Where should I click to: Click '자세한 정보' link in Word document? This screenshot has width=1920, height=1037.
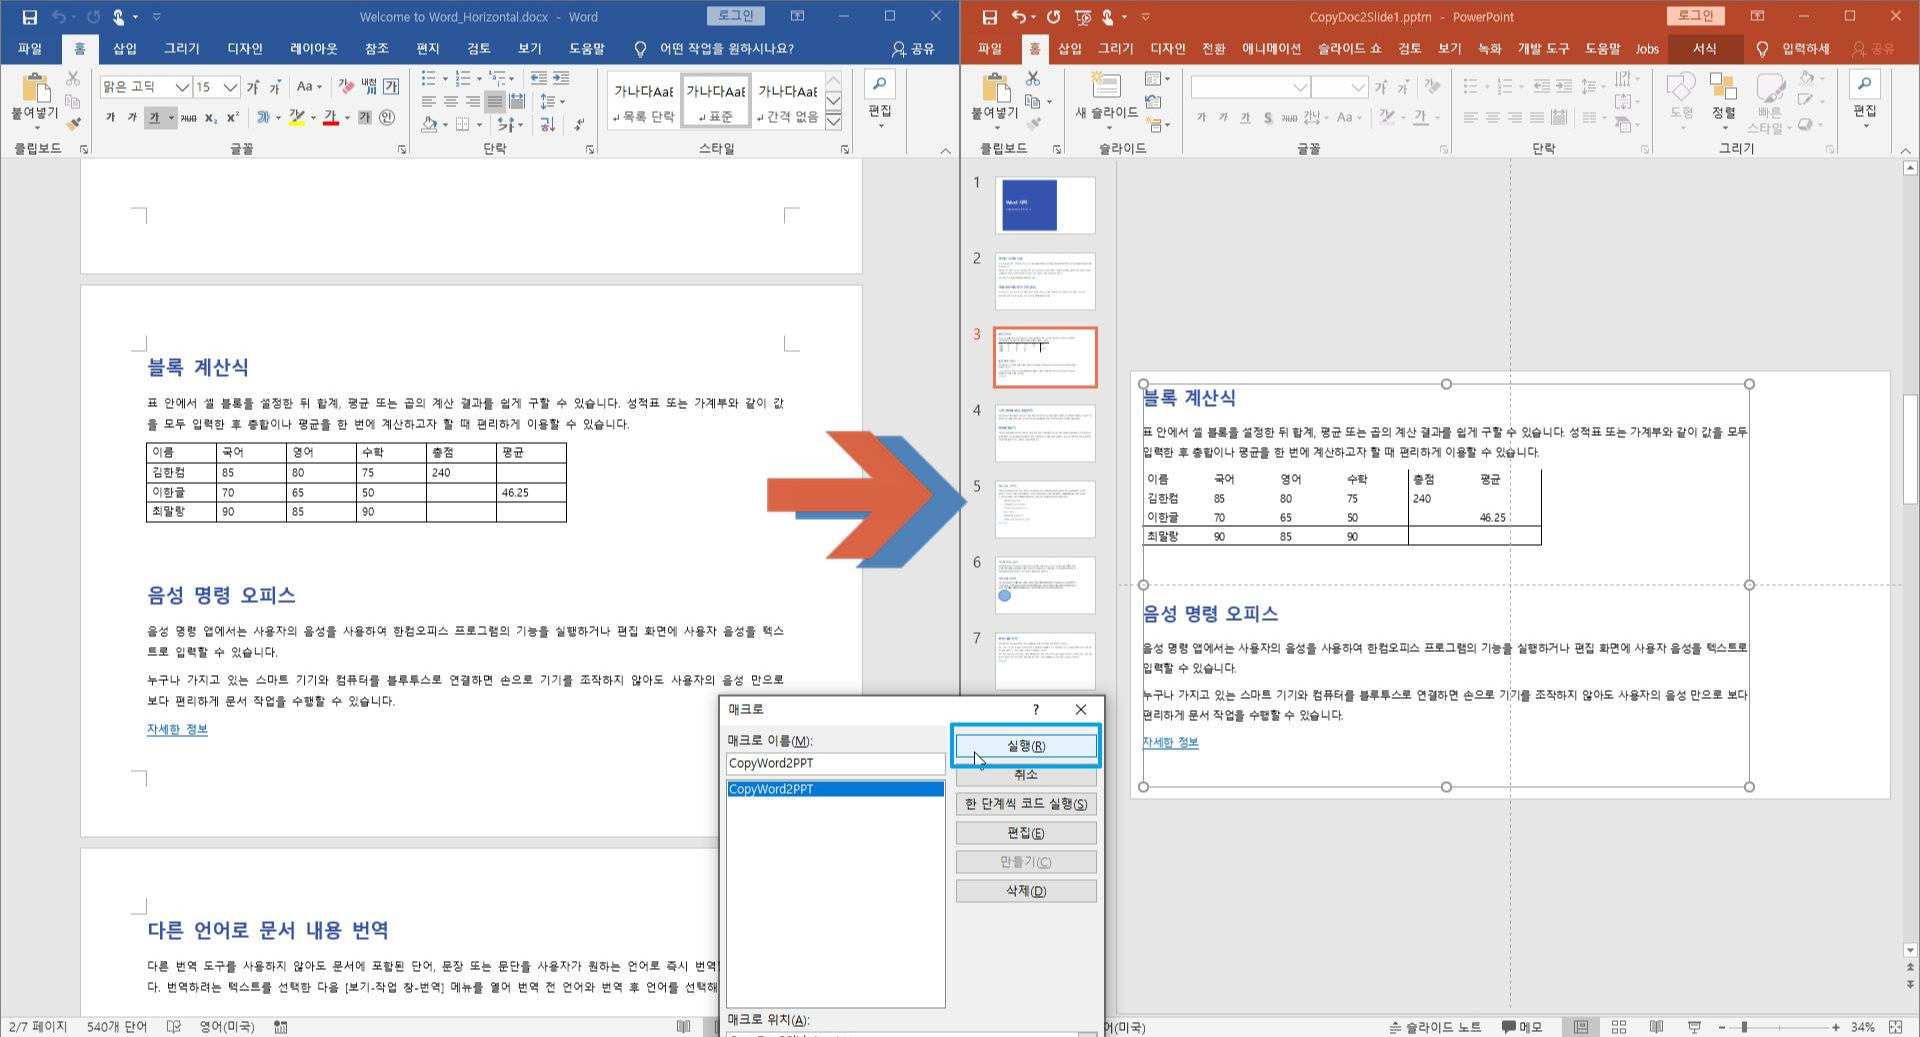[177, 729]
